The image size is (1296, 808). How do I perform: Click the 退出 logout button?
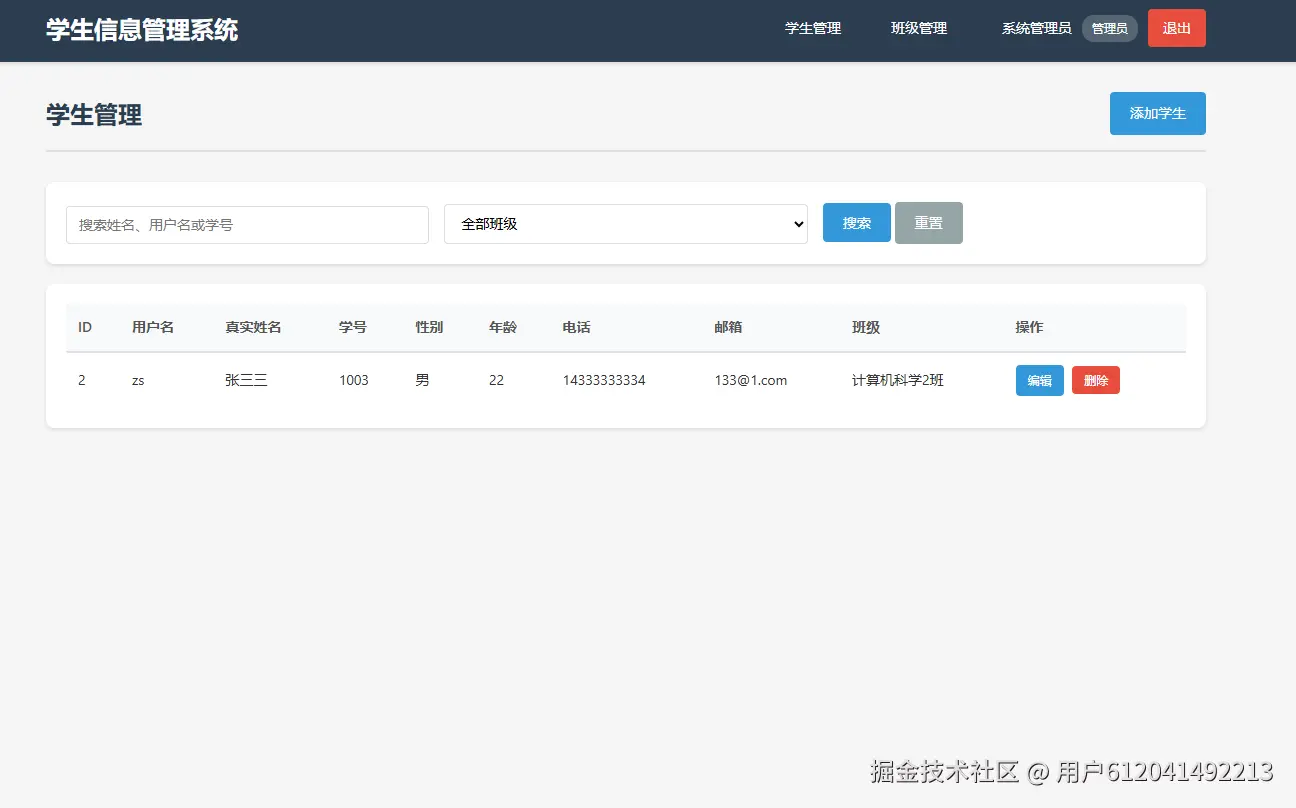tap(1176, 28)
